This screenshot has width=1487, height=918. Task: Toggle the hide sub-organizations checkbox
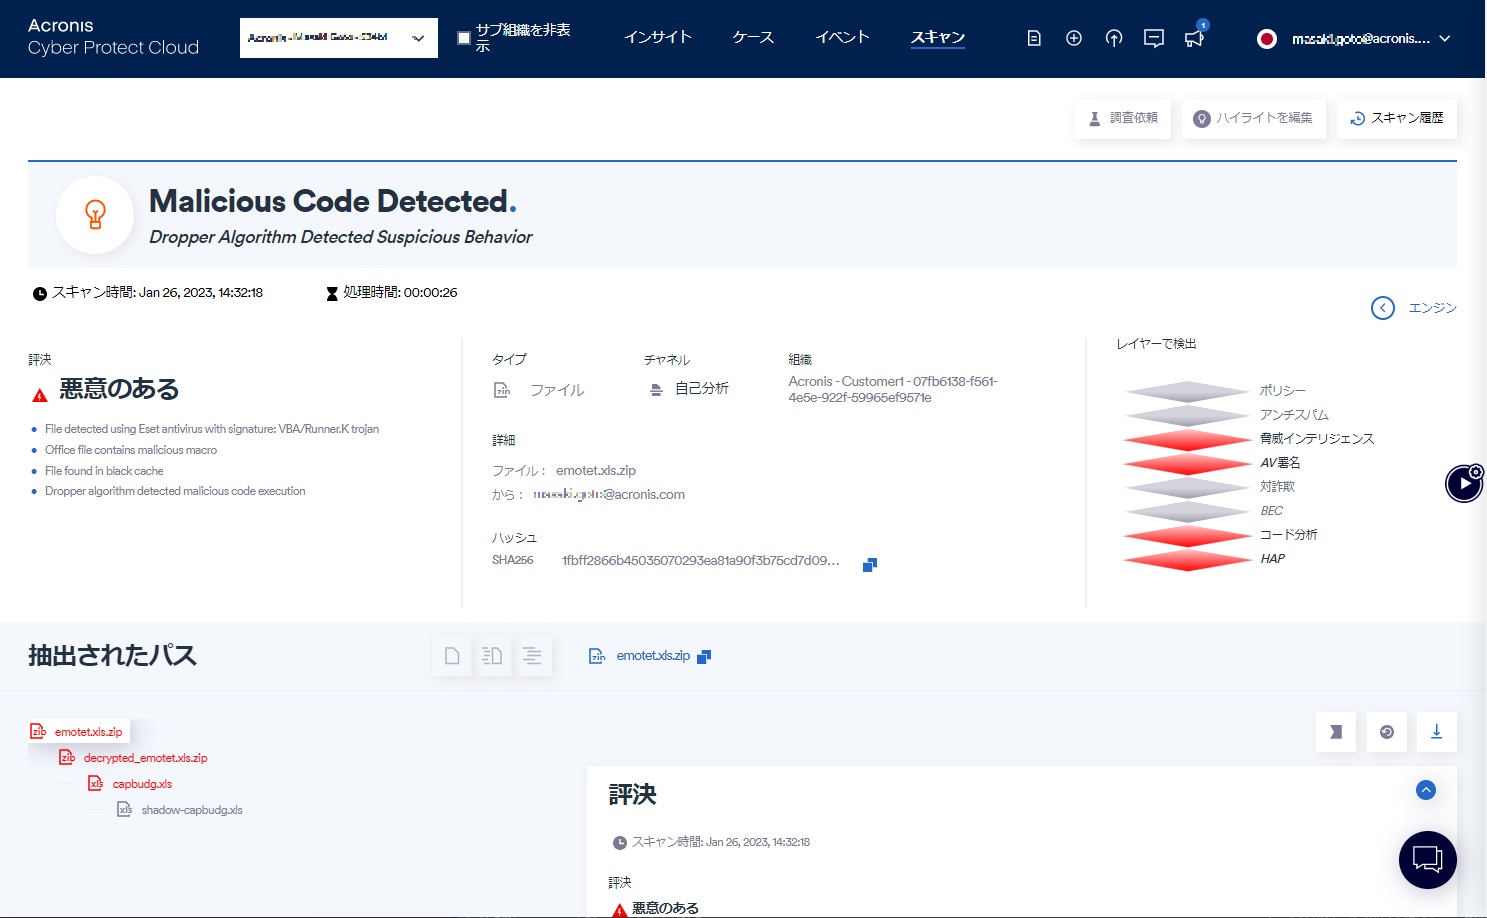click(464, 38)
